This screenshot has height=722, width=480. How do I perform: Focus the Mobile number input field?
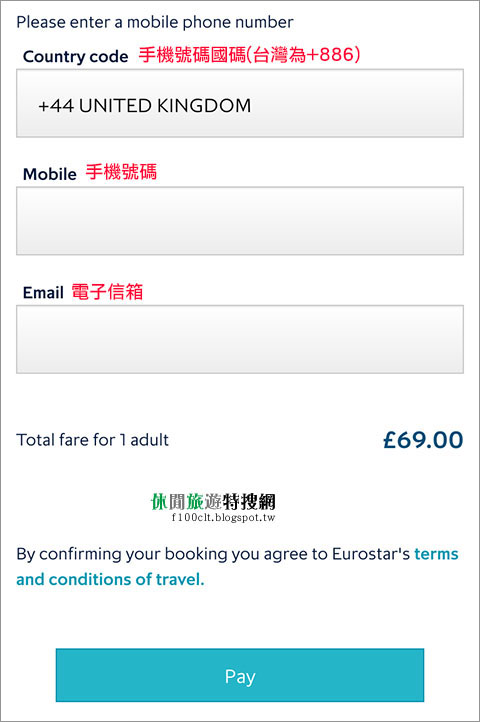coord(240,221)
